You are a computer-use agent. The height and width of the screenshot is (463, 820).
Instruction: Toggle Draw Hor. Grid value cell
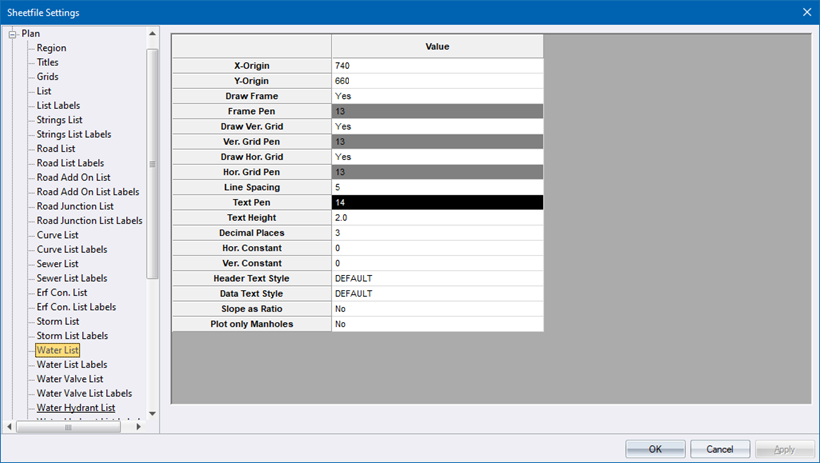(437, 157)
